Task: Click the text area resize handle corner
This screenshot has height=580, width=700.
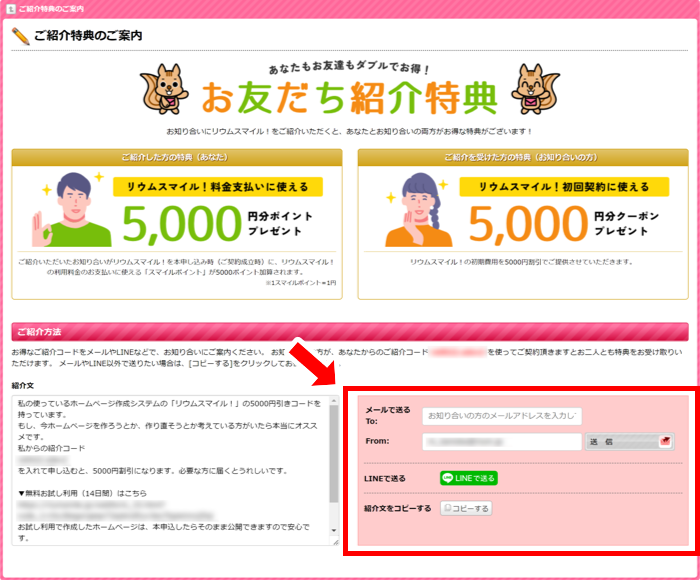Action: point(335,542)
